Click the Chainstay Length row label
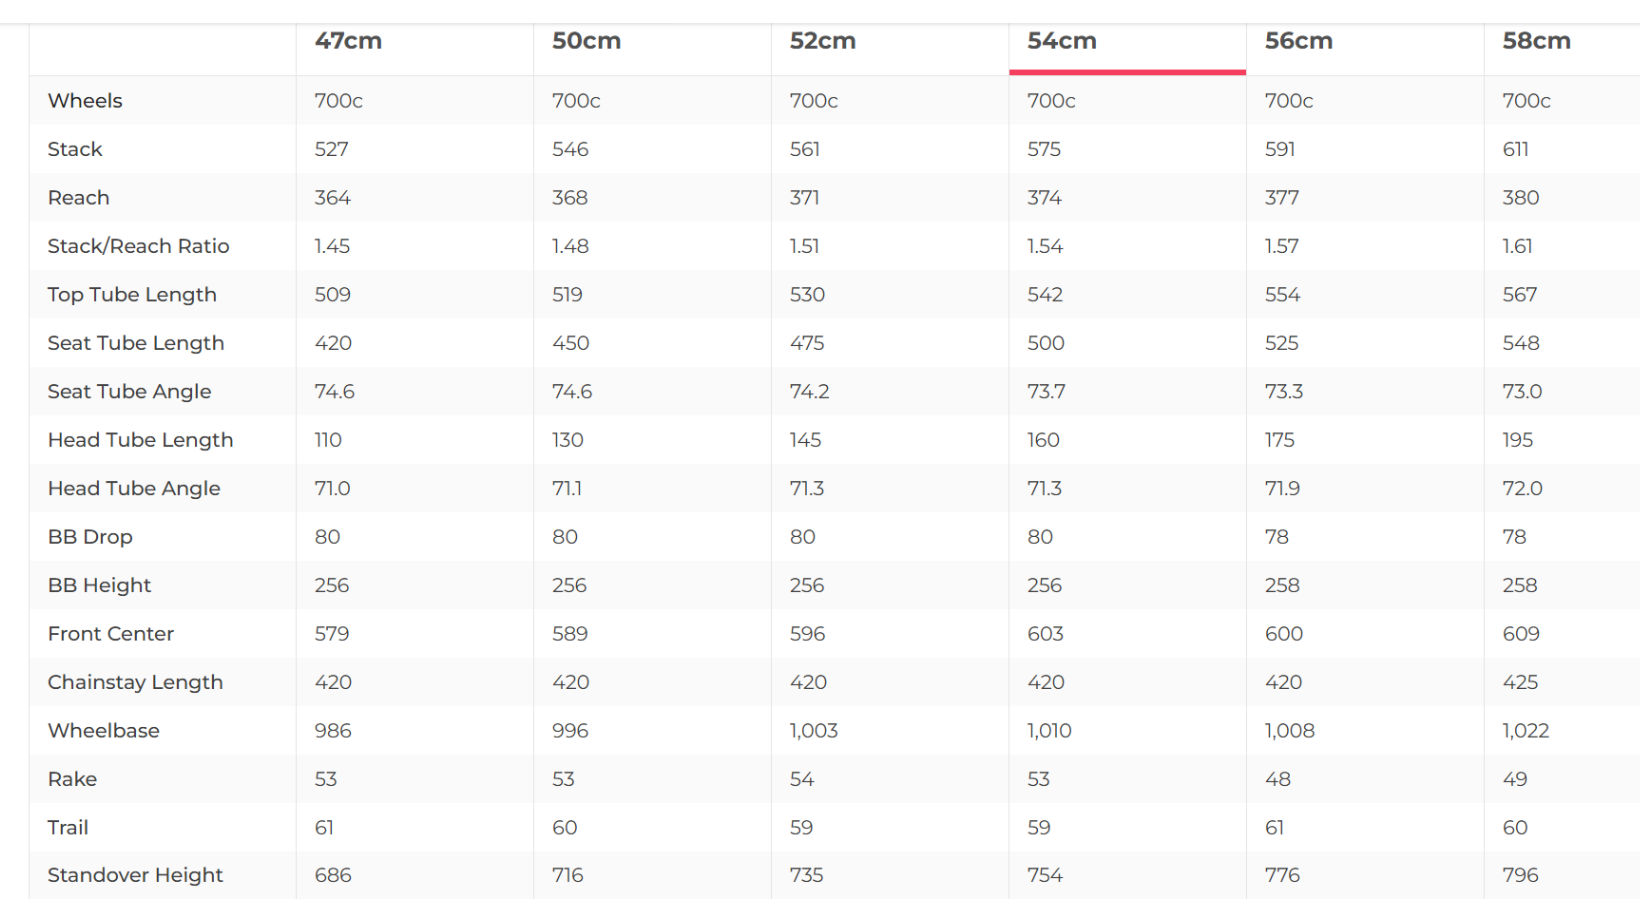 click(135, 682)
